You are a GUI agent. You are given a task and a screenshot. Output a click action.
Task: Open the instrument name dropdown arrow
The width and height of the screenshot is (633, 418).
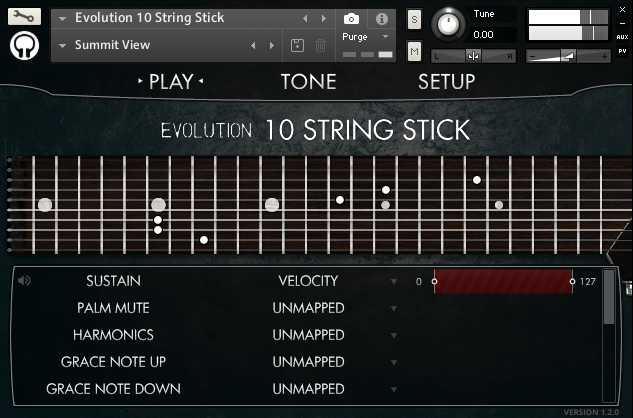point(63,19)
